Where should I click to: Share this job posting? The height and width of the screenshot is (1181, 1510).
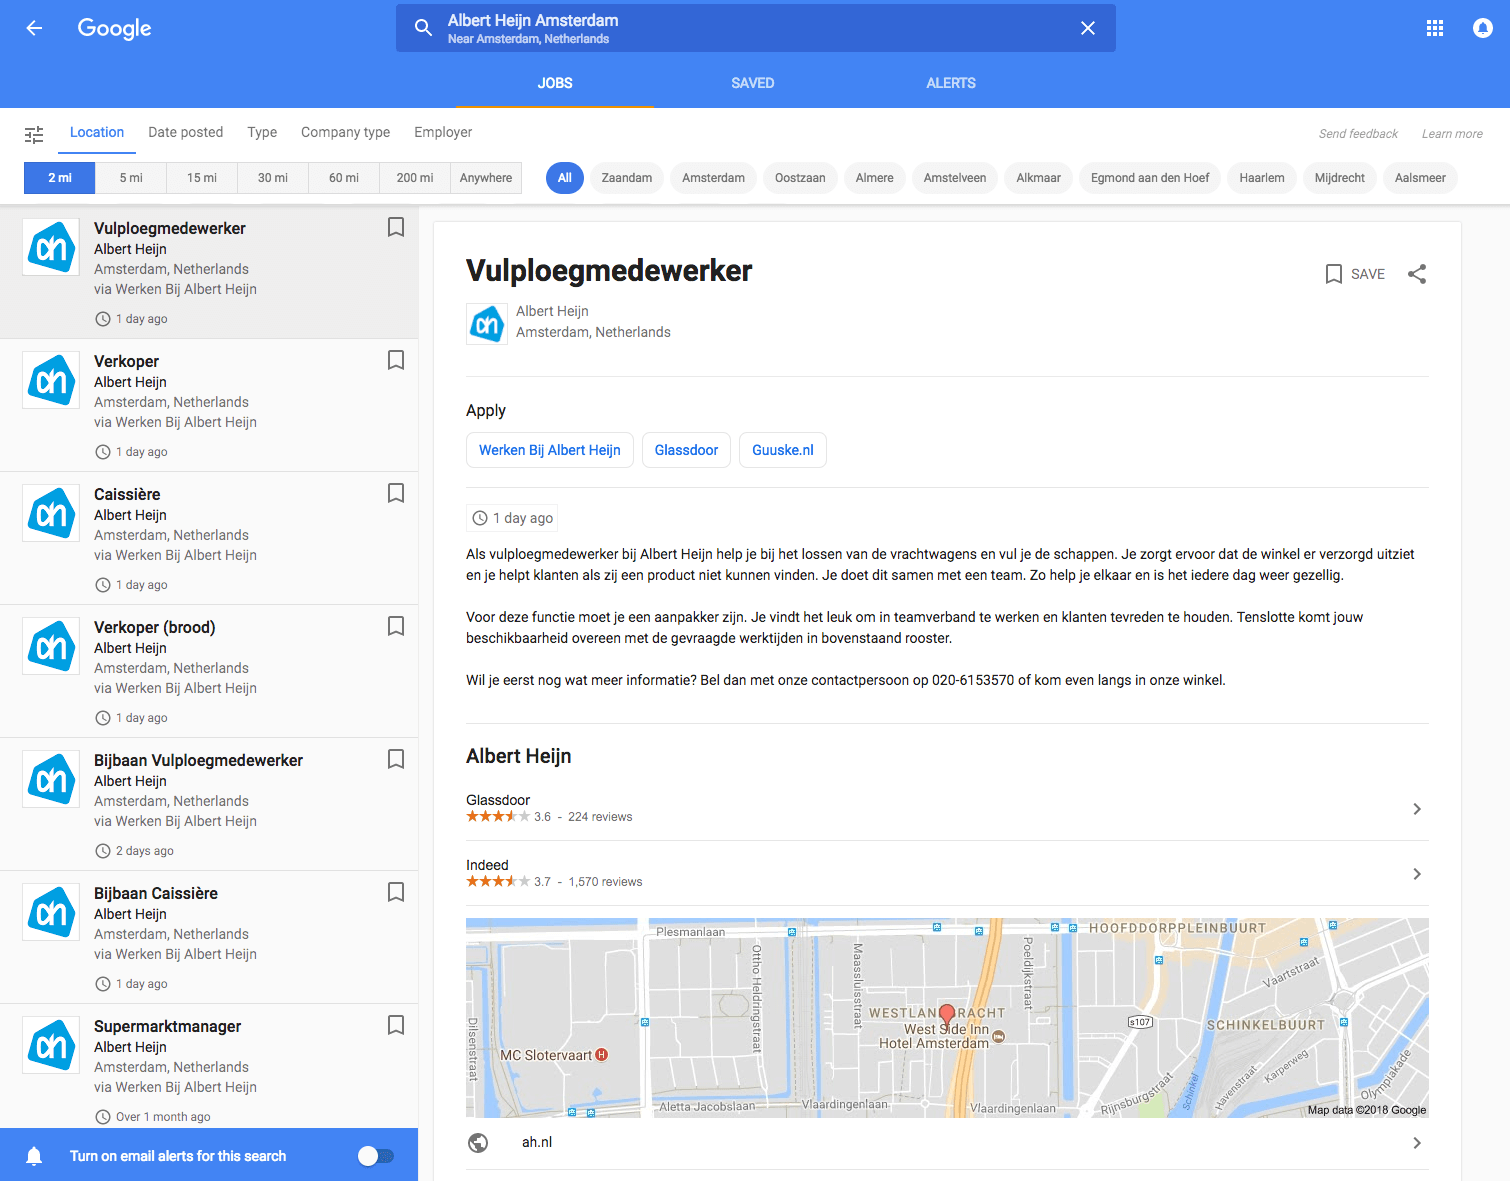1417,274
